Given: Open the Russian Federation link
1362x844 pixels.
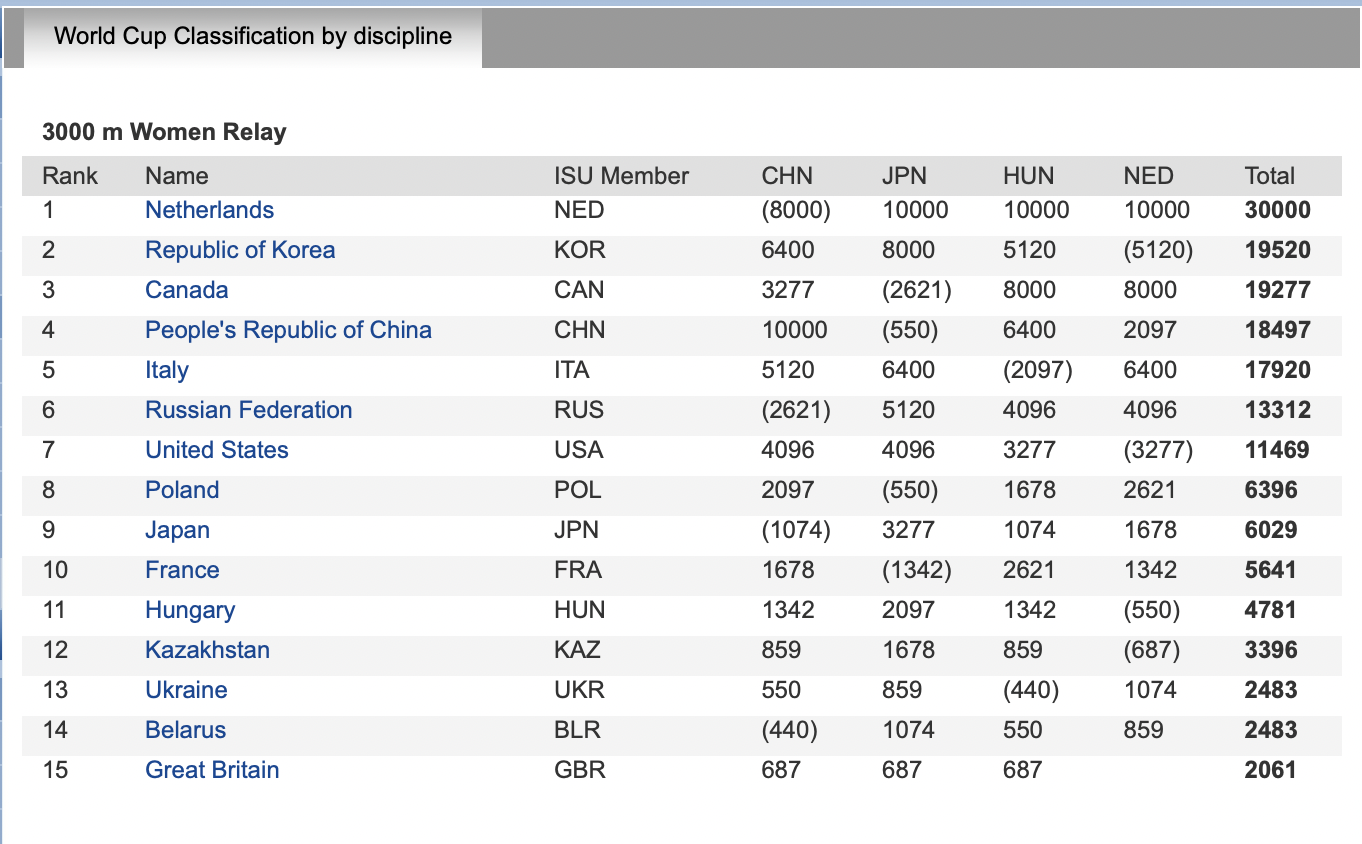Looking at the screenshot, I should [249, 410].
